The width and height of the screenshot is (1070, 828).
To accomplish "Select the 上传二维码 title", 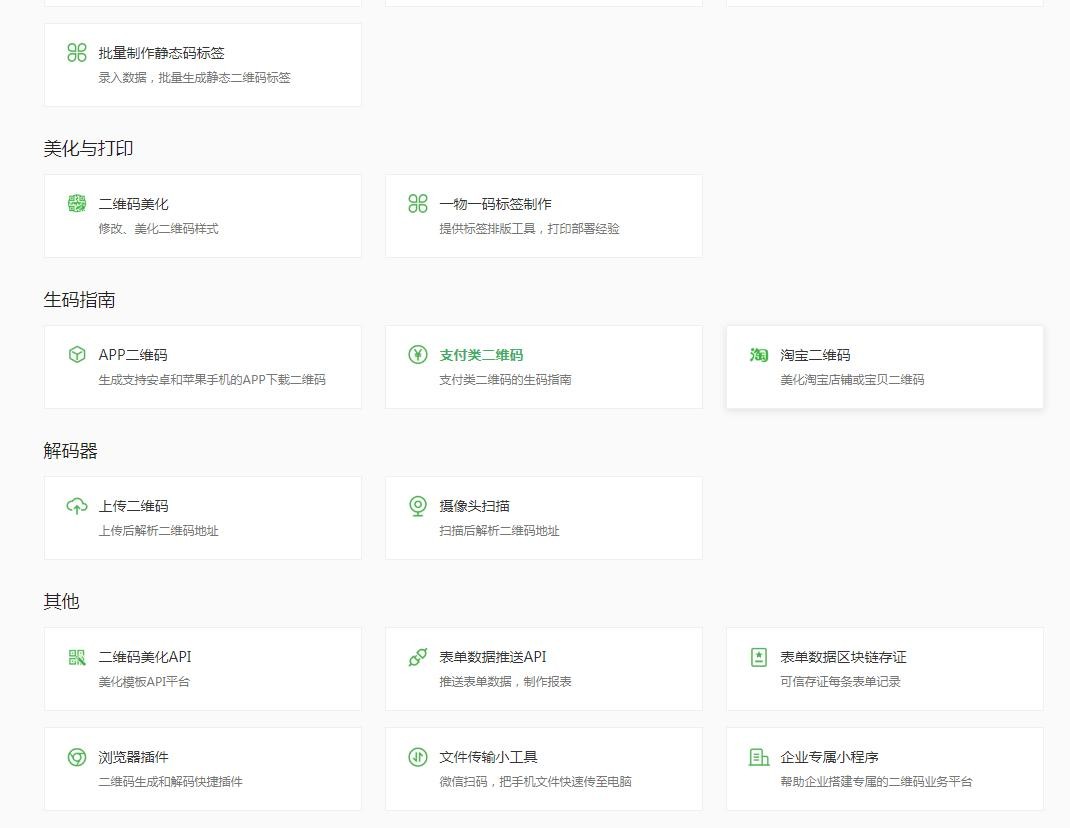I will tap(133, 506).
